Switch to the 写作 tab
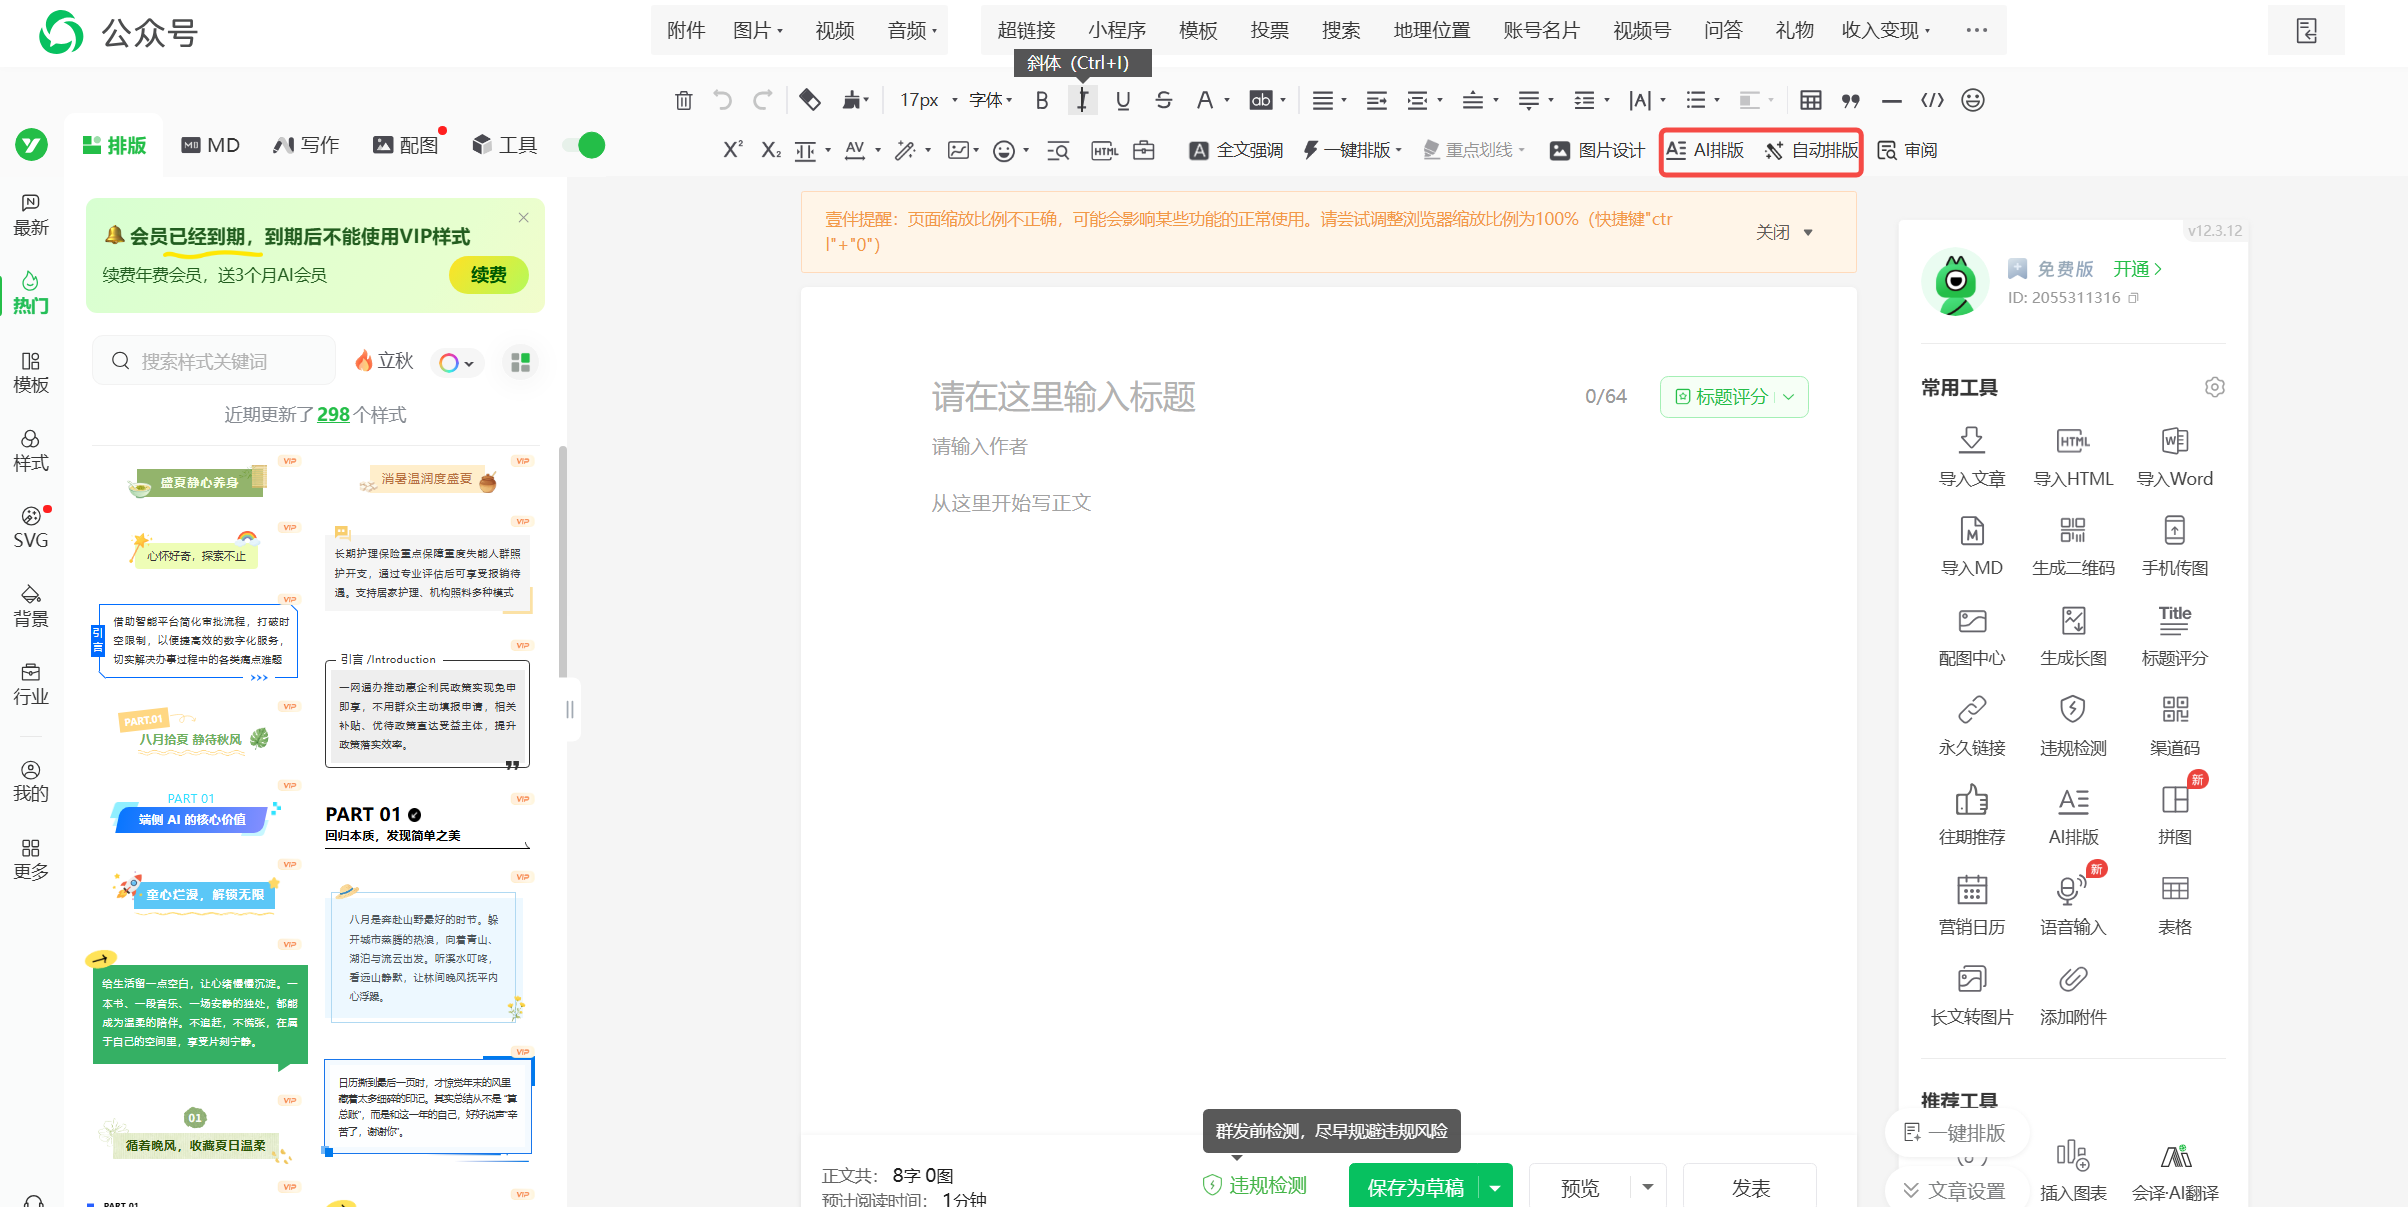 pos(306,146)
